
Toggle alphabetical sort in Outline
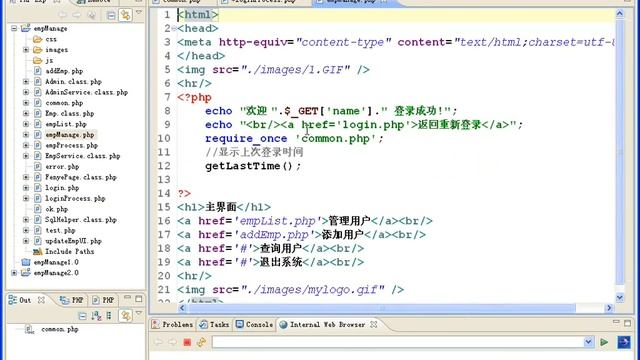(96, 316)
